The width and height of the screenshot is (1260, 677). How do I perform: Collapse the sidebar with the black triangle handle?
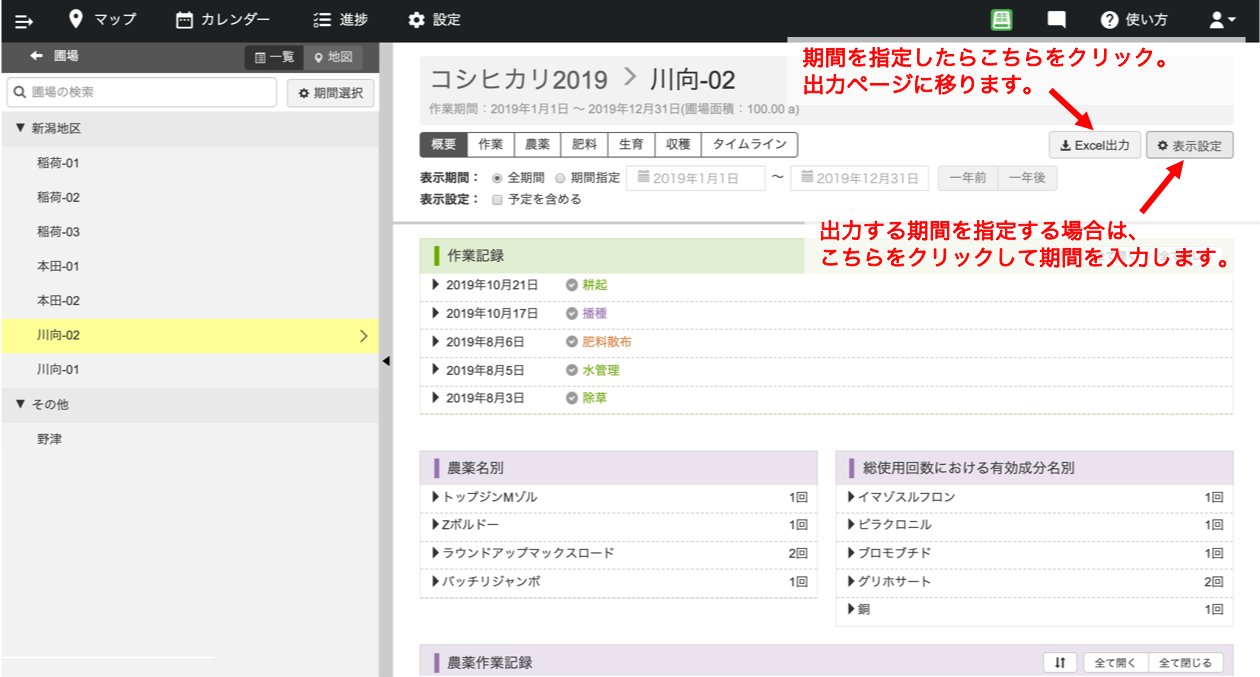coord(385,361)
